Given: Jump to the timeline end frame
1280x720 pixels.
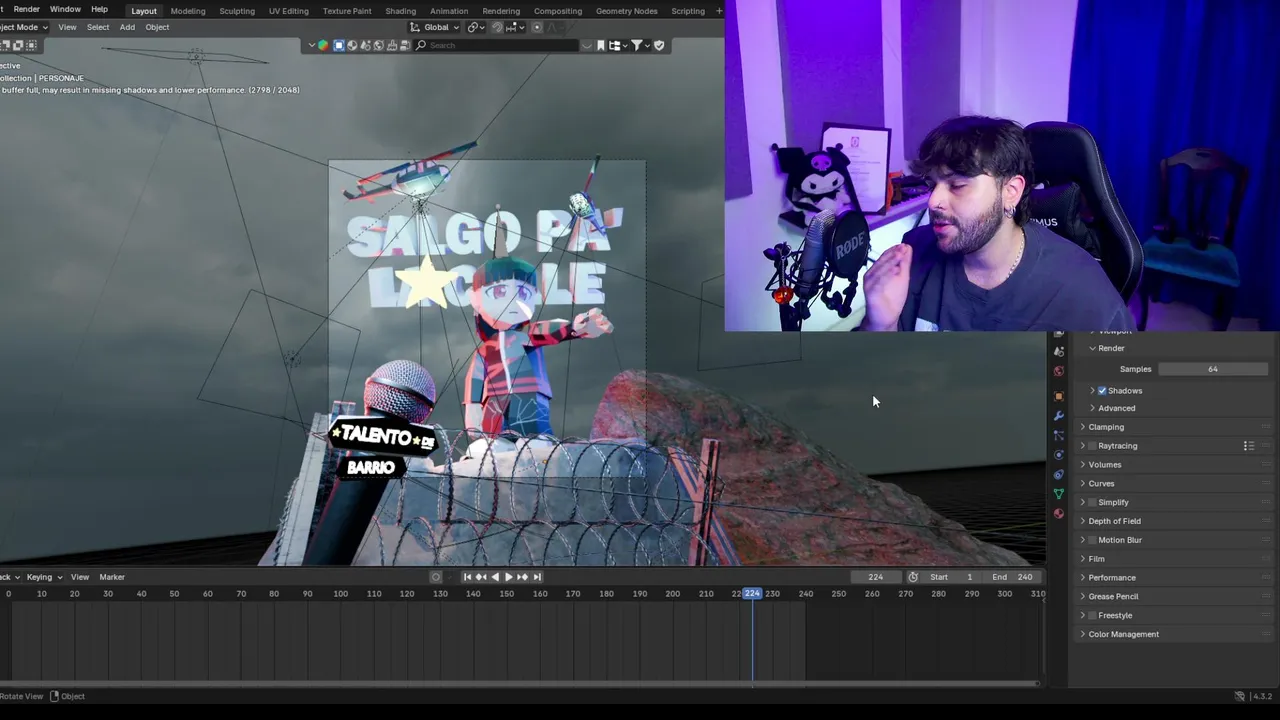Looking at the screenshot, I should tap(537, 577).
